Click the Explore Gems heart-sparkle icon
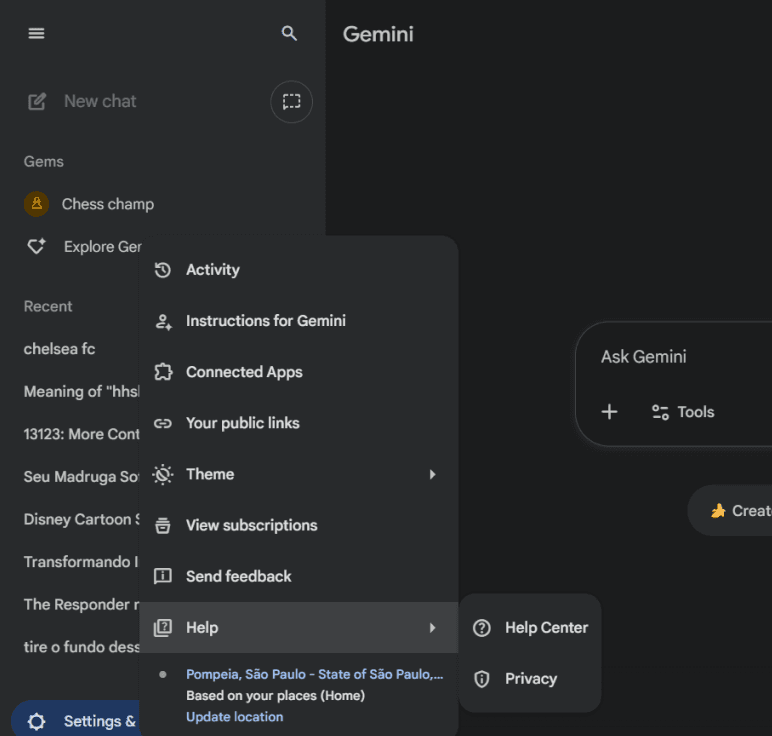Image resolution: width=772 pixels, height=736 pixels. point(36,246)
